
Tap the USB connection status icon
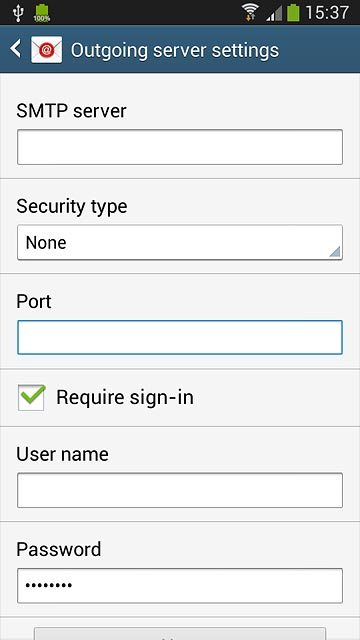[18, 13]
